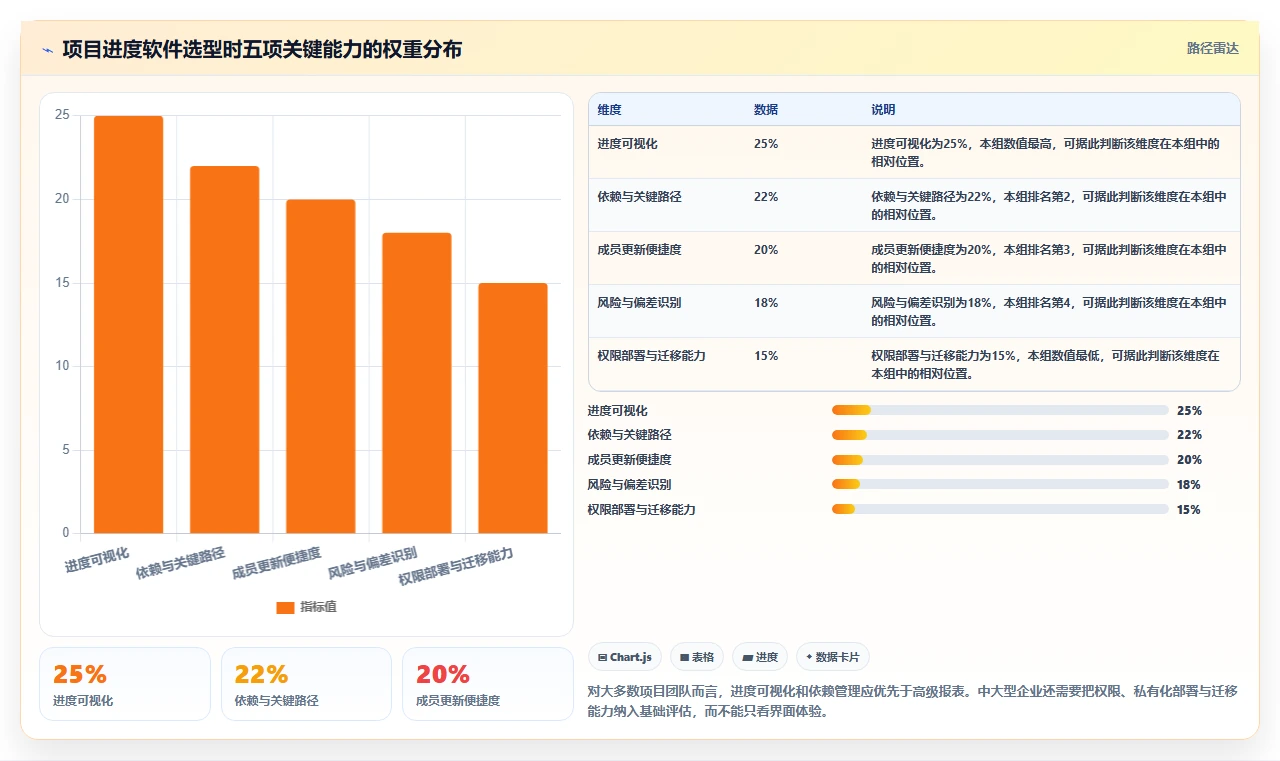
Task: Click the progress bar for 依赖与关键路径
Action: point(1000,435)
